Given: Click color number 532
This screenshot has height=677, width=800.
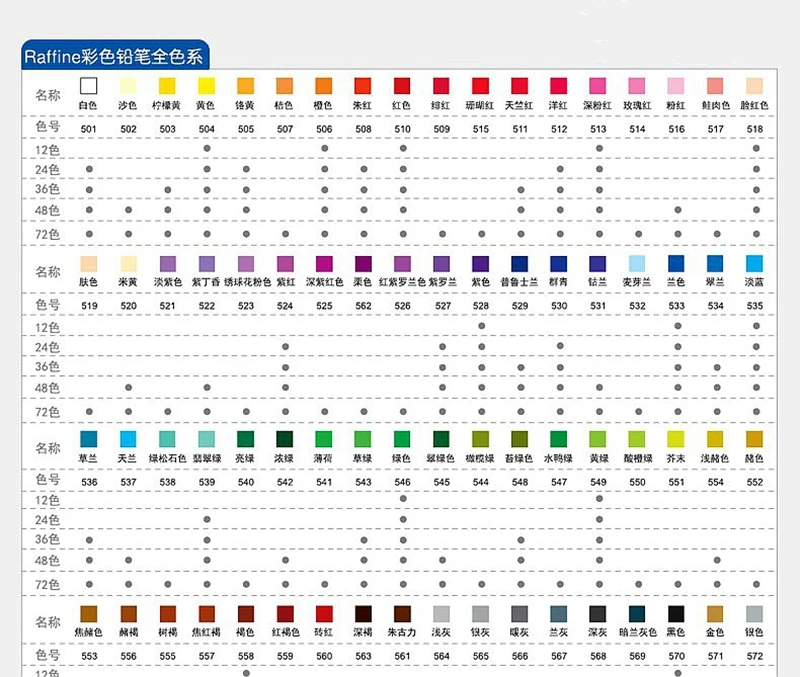Looking at the screenshot, I should click(637, 306).
